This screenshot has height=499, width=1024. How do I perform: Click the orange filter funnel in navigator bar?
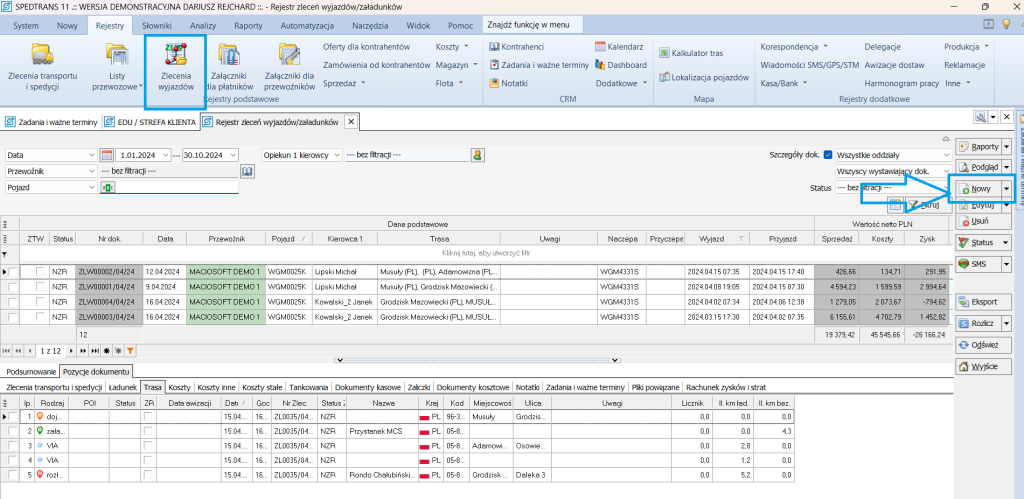point(131,351)
